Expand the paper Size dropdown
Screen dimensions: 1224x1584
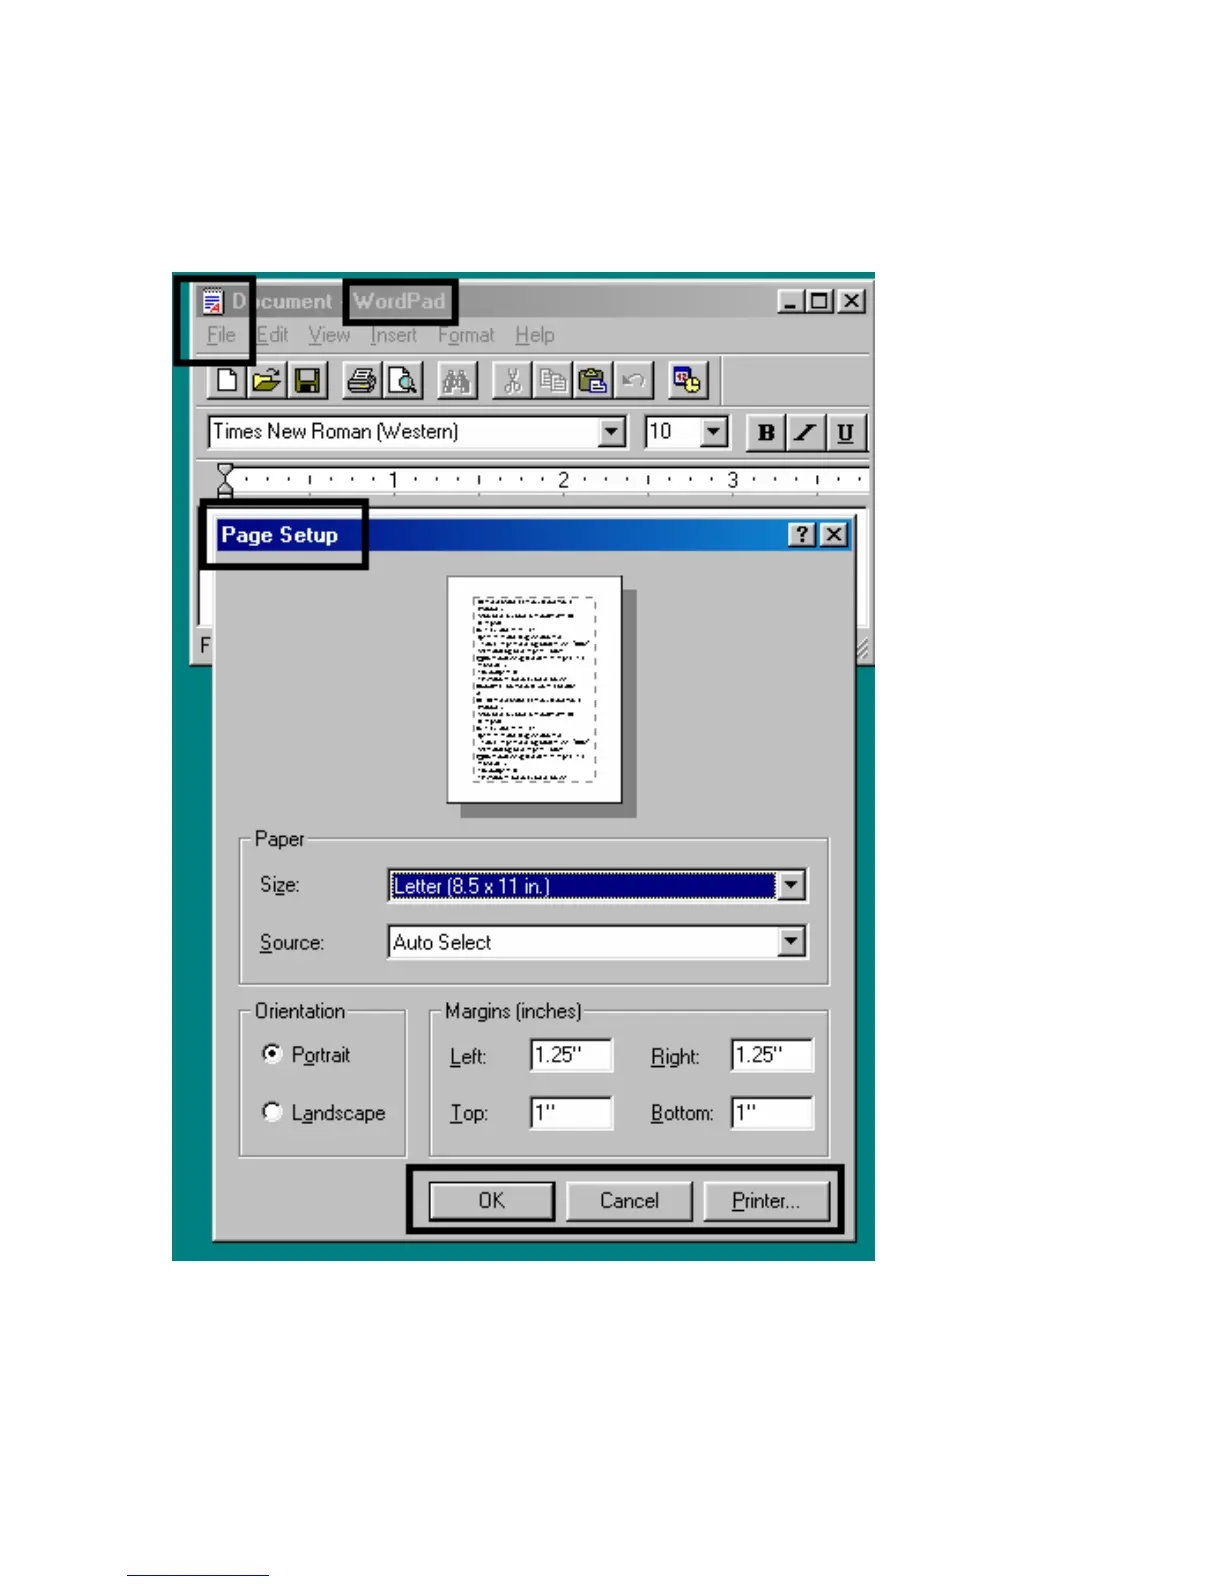click(x=791, y=885)
